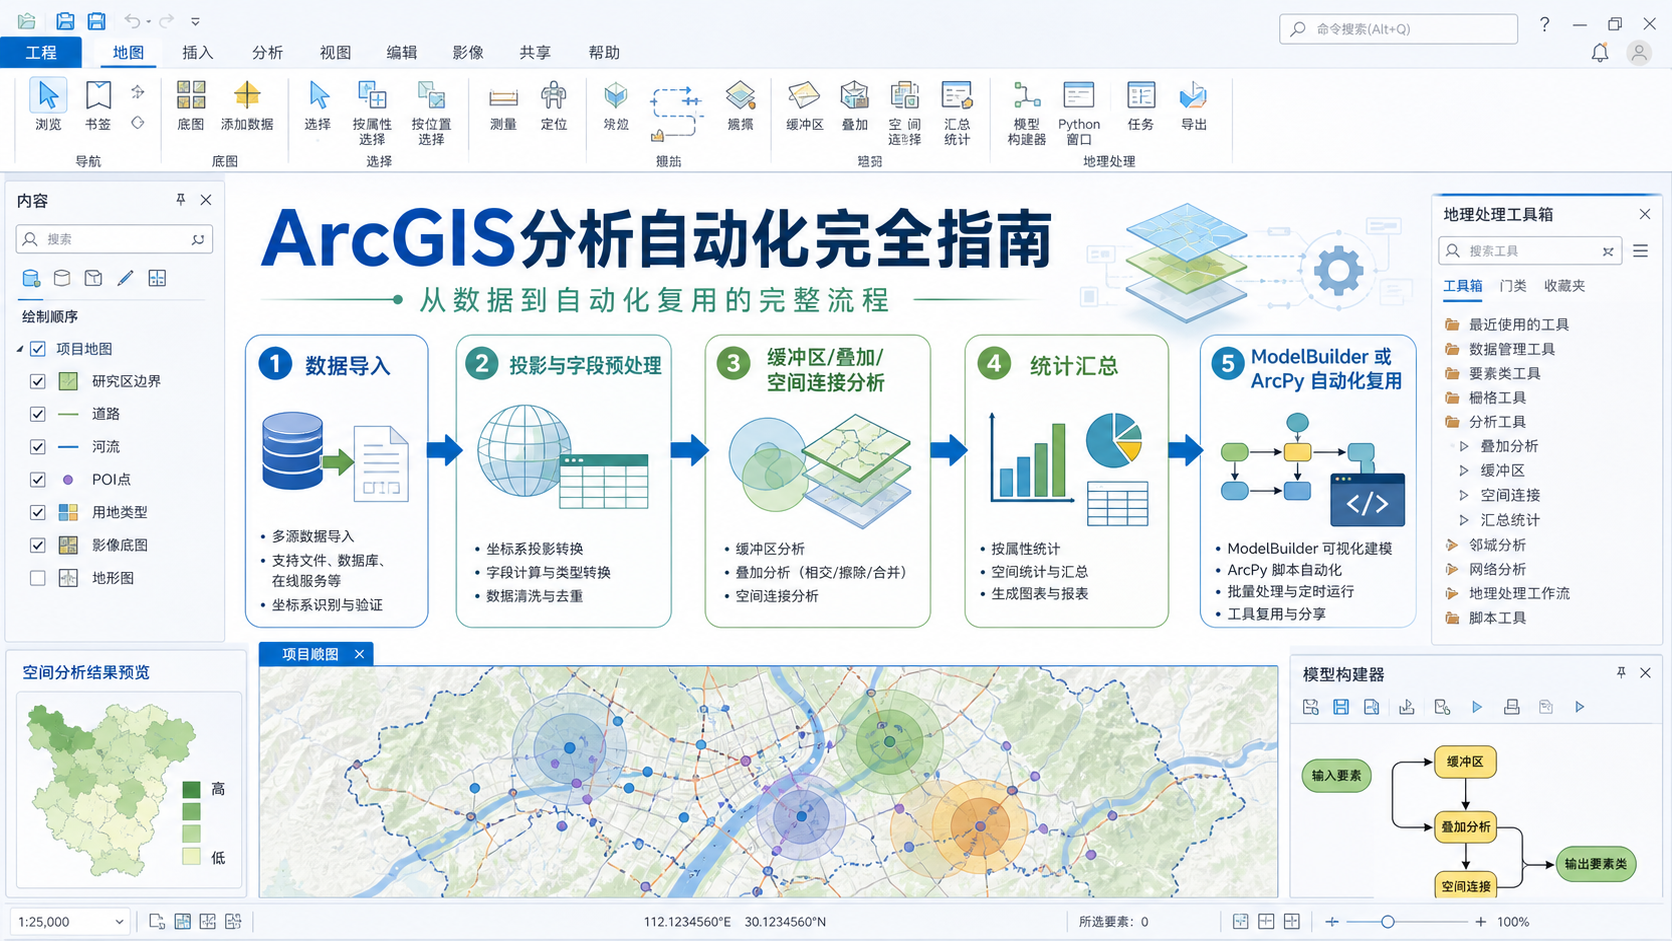Switch 内容 pane to list by editing
Image resolution: width=1672 pixels, height=941 pixels.
[x=125, y=278]
